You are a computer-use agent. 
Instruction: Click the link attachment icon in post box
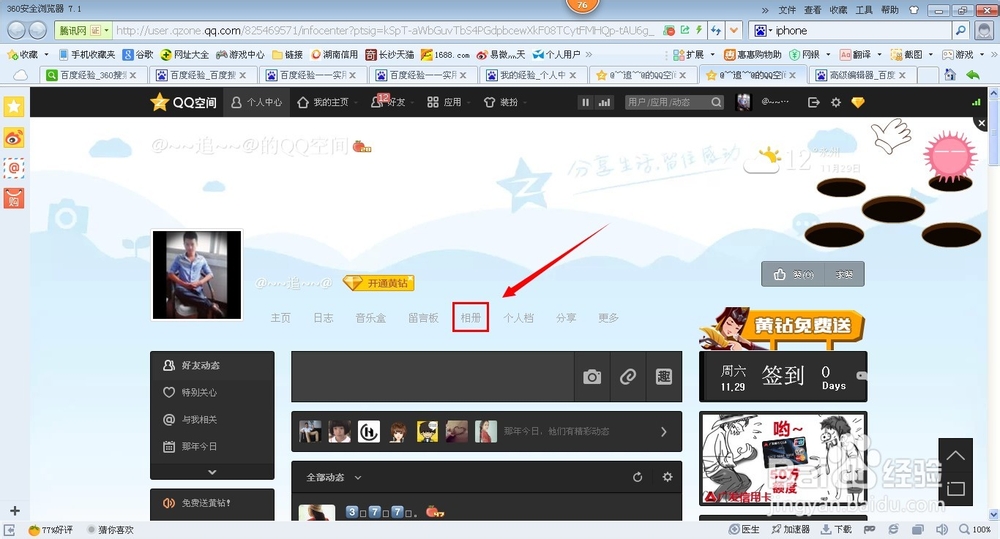click(628, 377)
